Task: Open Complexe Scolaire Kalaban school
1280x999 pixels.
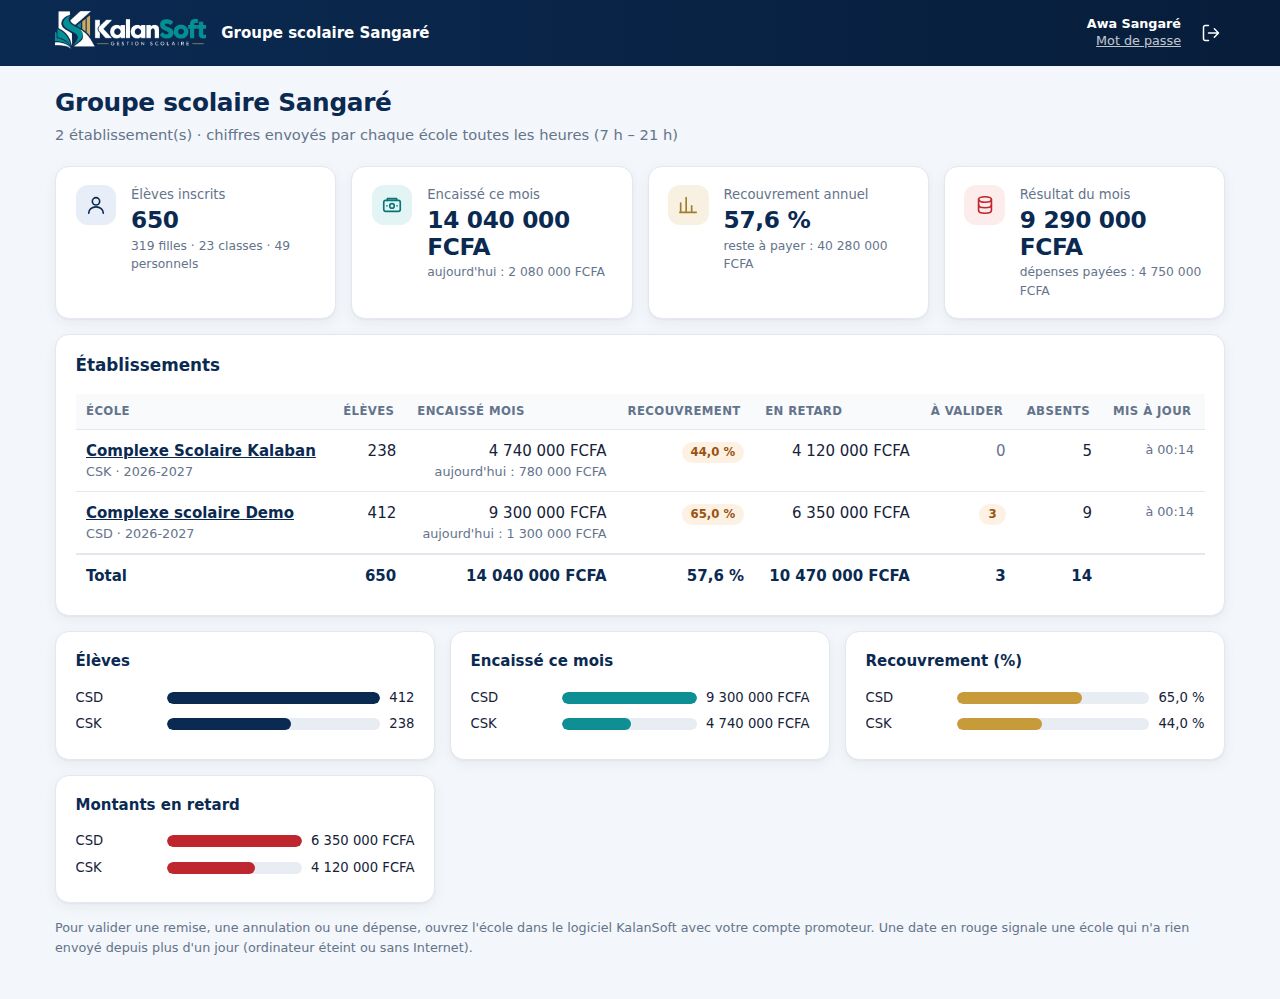Action: click(201, 450)
